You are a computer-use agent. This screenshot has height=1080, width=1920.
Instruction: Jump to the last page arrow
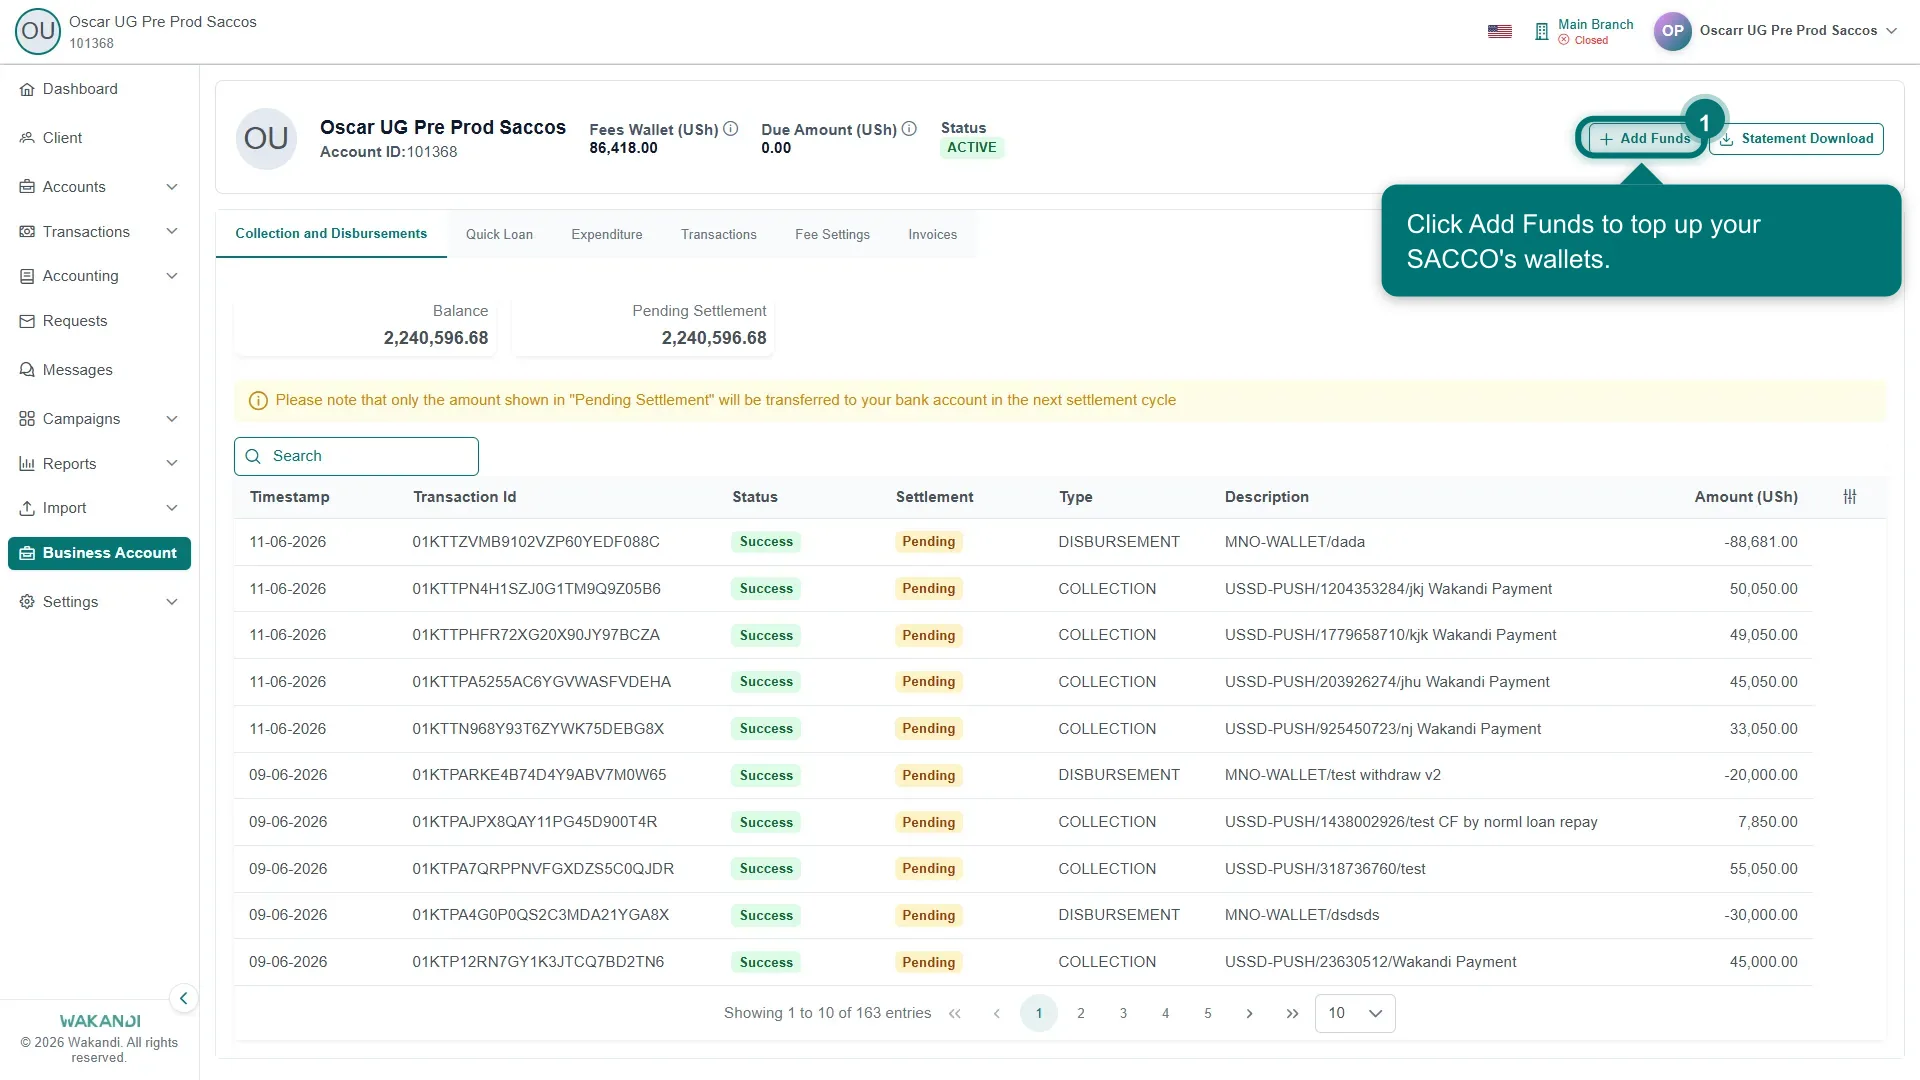1292,1014
